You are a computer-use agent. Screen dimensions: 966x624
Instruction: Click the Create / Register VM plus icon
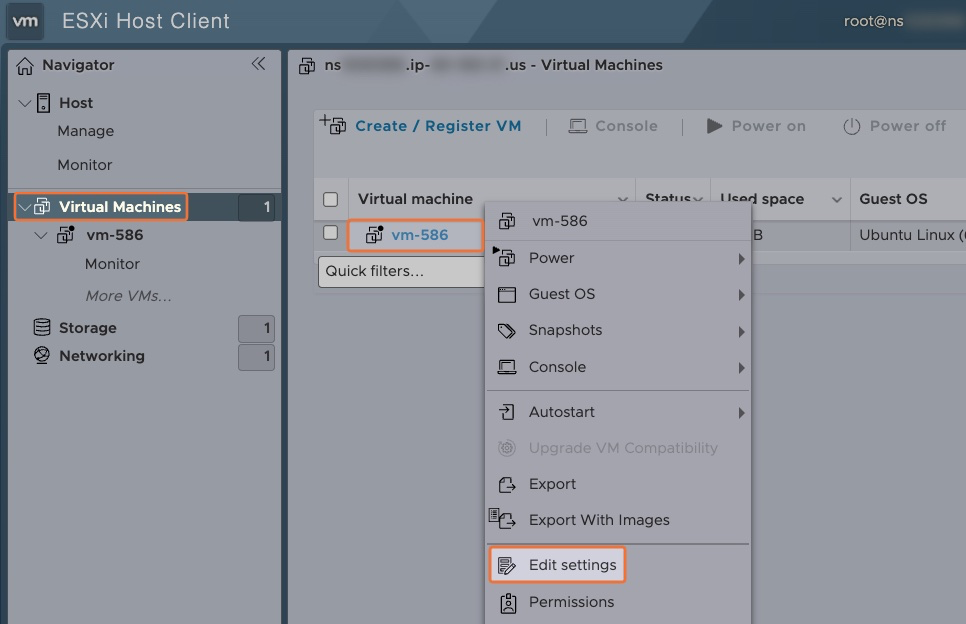coord(333,124)
